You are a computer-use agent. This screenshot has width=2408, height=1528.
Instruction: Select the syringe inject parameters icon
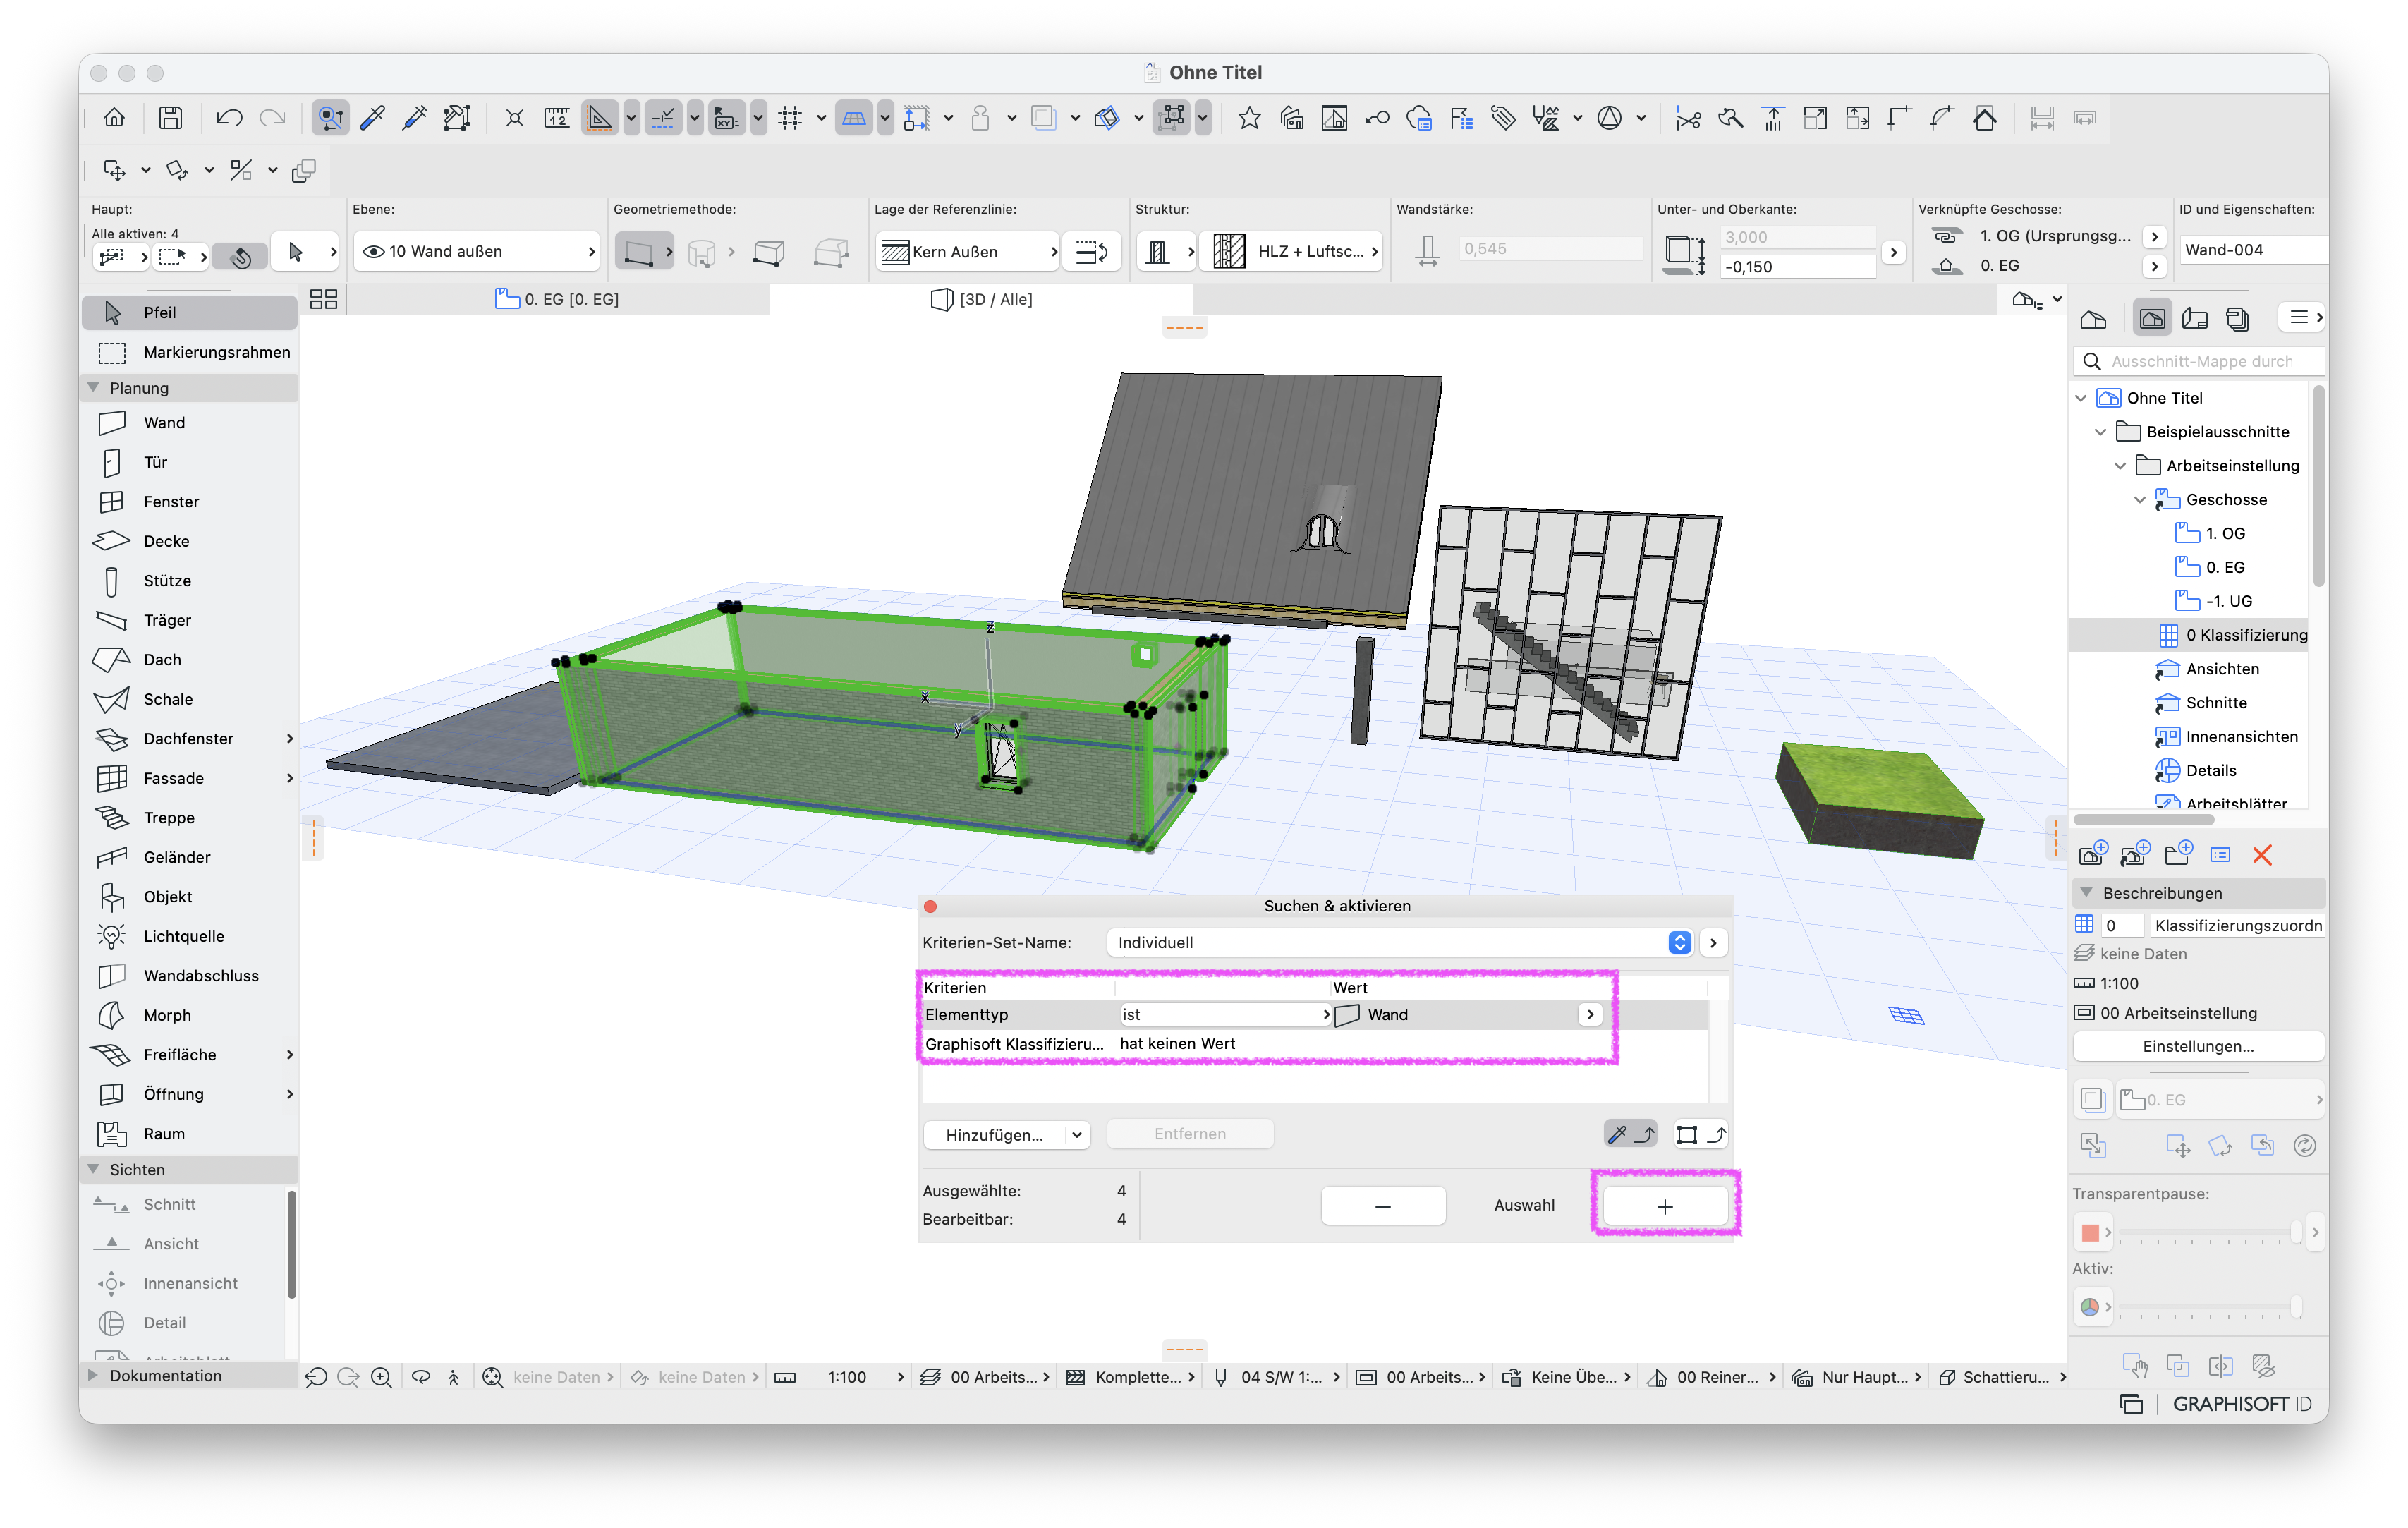pyautogui.click(x=415, y=118)
